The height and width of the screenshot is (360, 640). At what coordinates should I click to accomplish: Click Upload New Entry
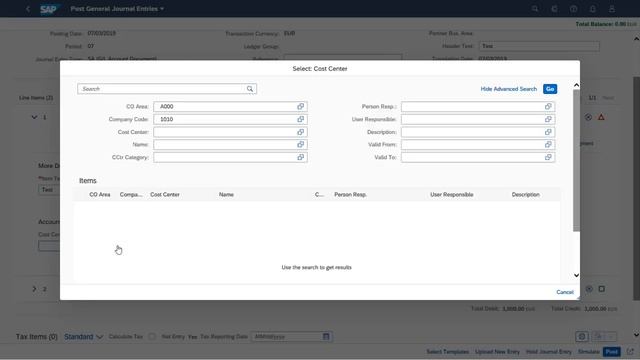497,351
